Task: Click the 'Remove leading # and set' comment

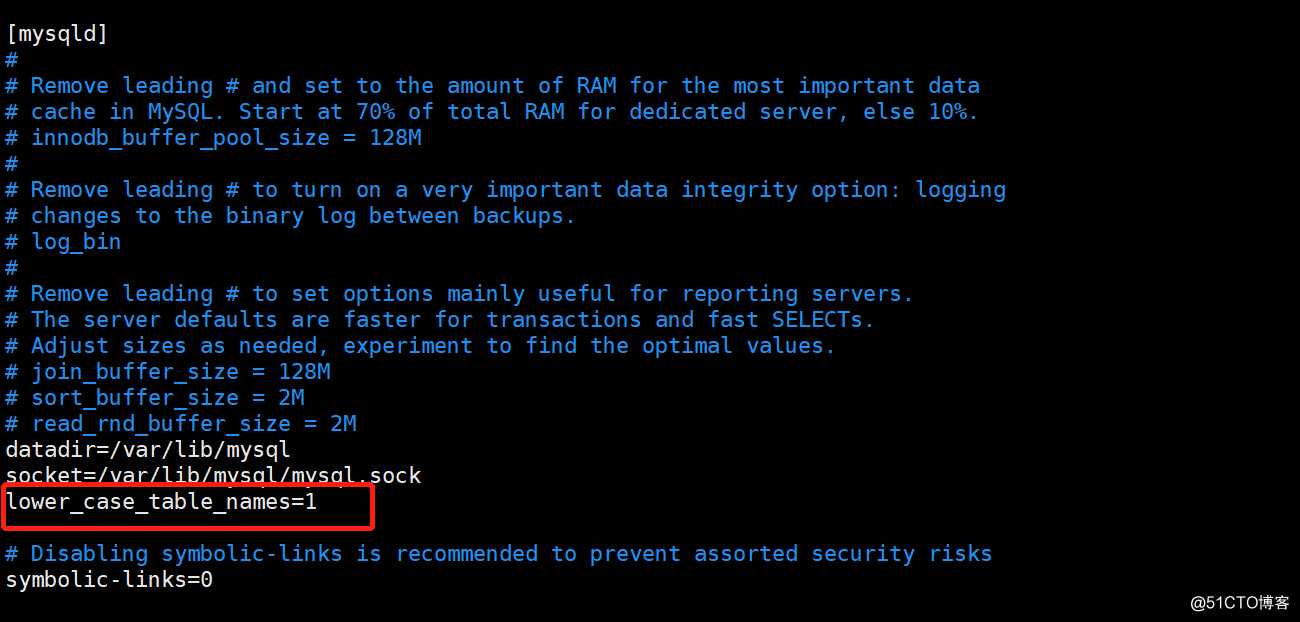Action: (493, 86)
